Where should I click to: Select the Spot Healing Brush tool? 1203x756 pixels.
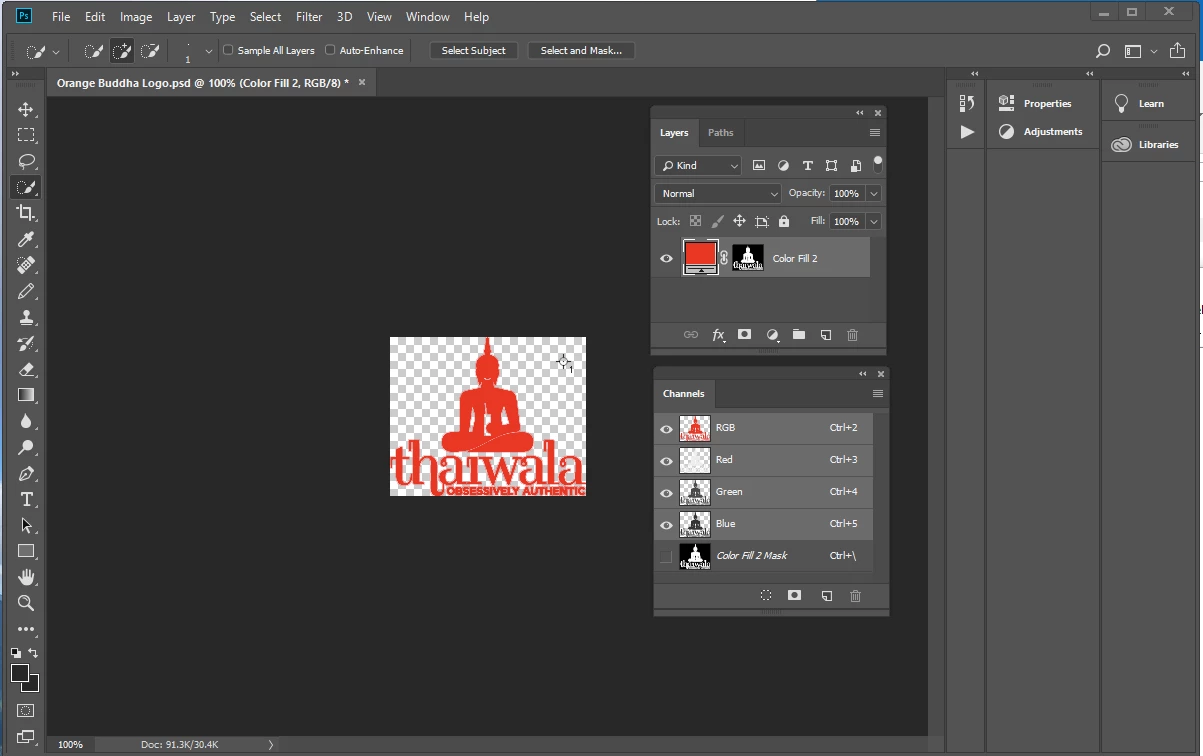[x=26, y=265]
